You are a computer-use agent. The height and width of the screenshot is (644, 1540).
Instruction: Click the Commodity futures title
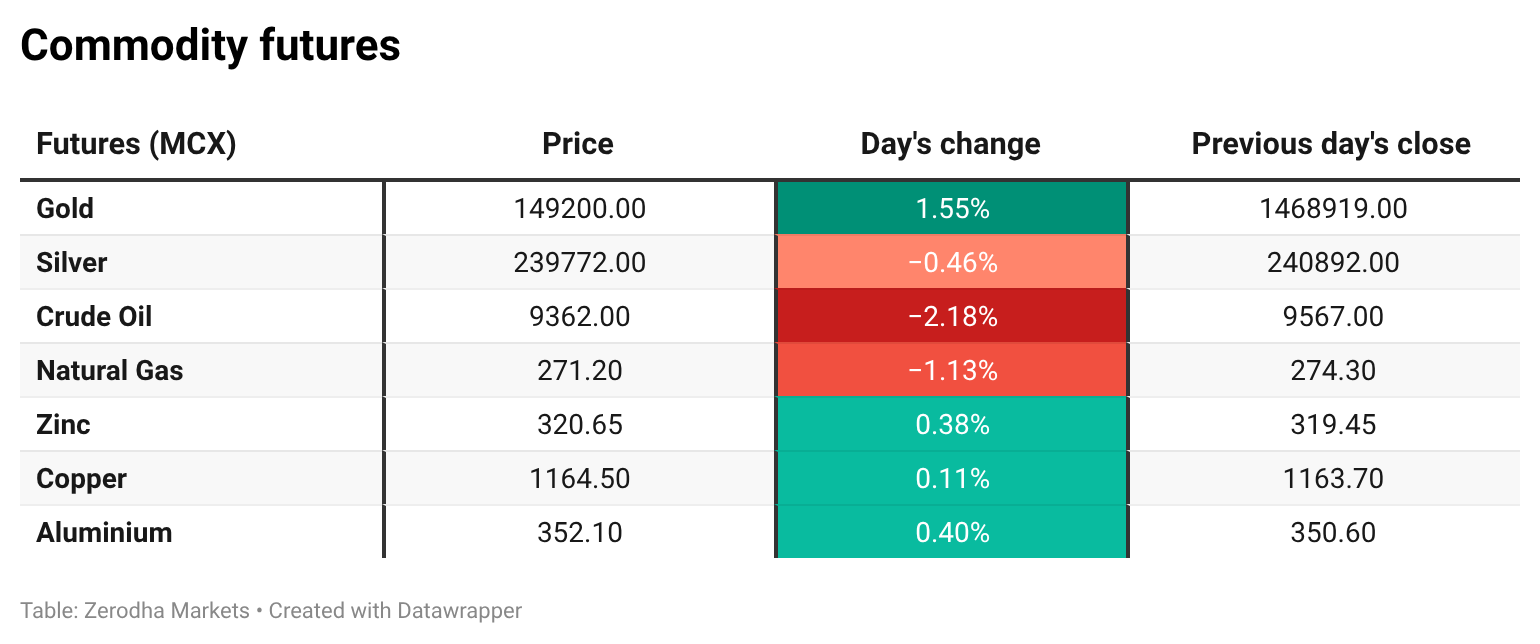tap(210, 46)
